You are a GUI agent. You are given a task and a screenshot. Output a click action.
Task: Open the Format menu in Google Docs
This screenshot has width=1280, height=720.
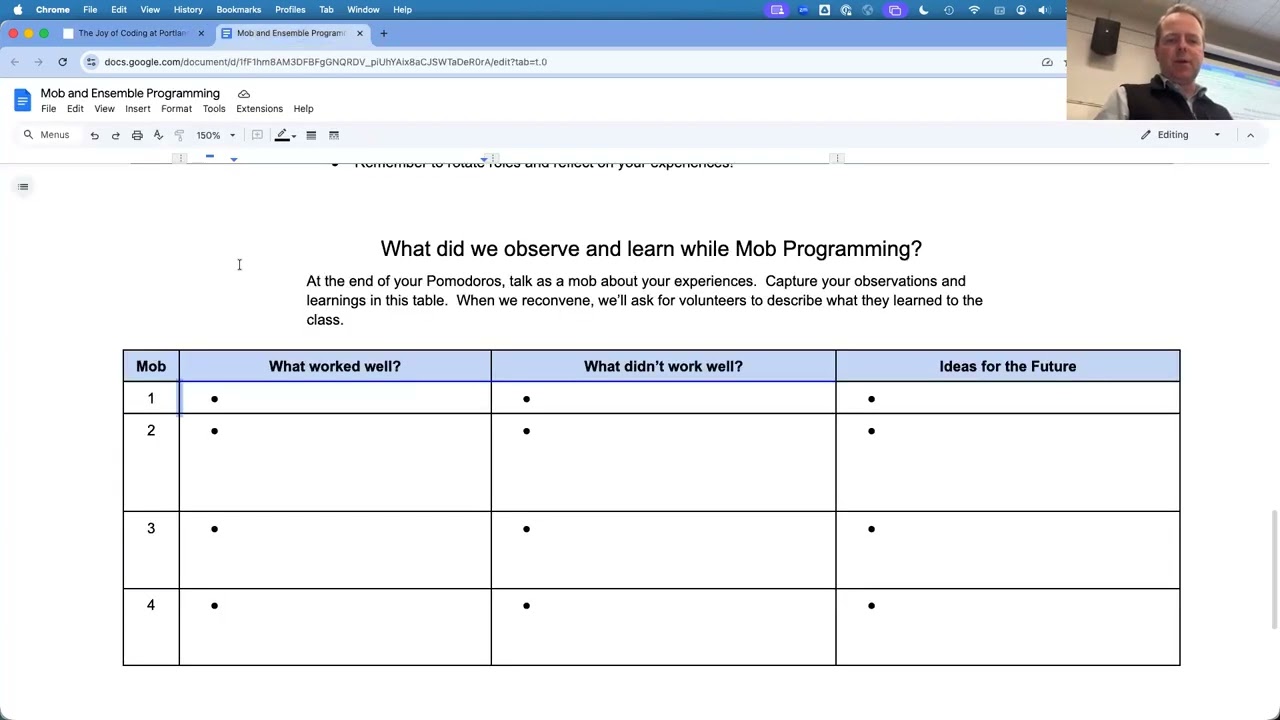coord(176,109)
